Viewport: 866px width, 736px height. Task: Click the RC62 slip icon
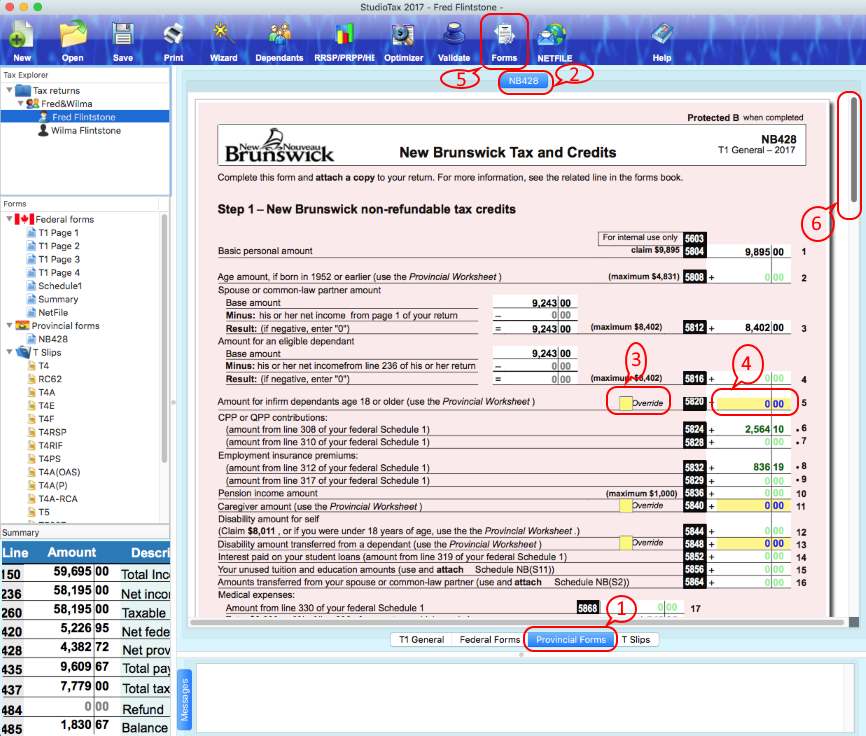[x=32, y=379]
